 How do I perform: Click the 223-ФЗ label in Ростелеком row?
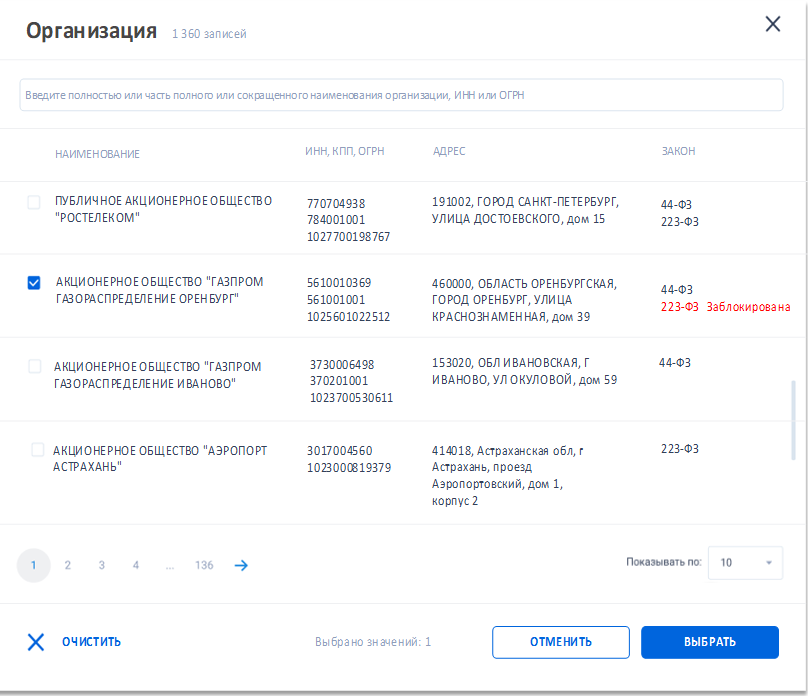(x=680, y=222)
